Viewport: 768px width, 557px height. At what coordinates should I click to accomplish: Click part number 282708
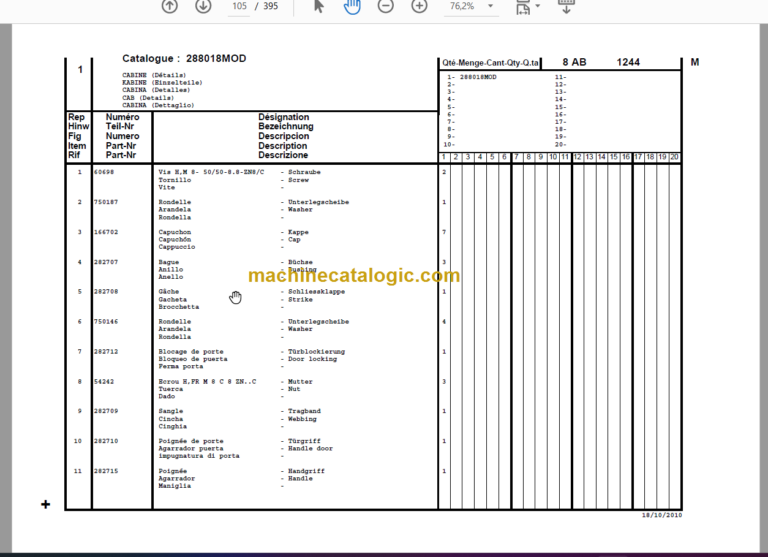click(x=106, y=291)
